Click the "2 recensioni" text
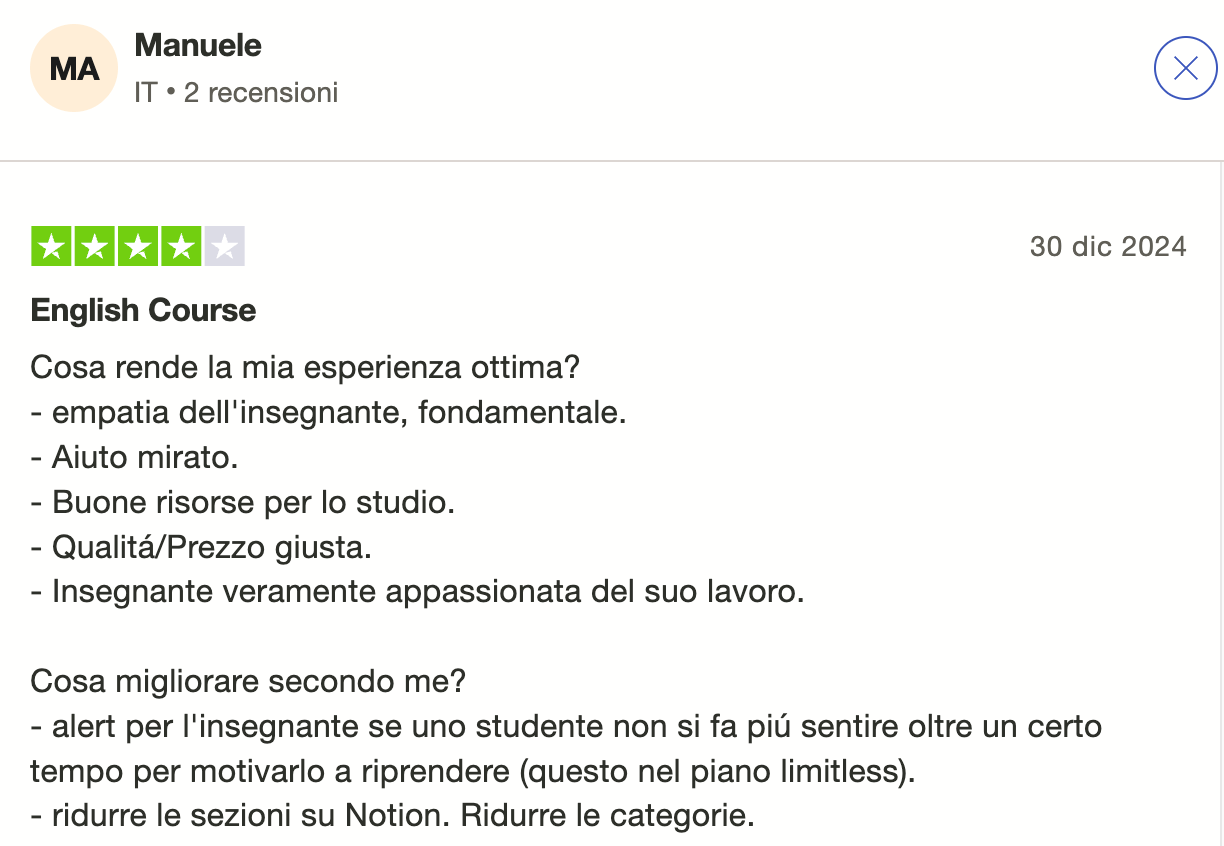This screenshot has height=846, width=1224. coord(261,93)
